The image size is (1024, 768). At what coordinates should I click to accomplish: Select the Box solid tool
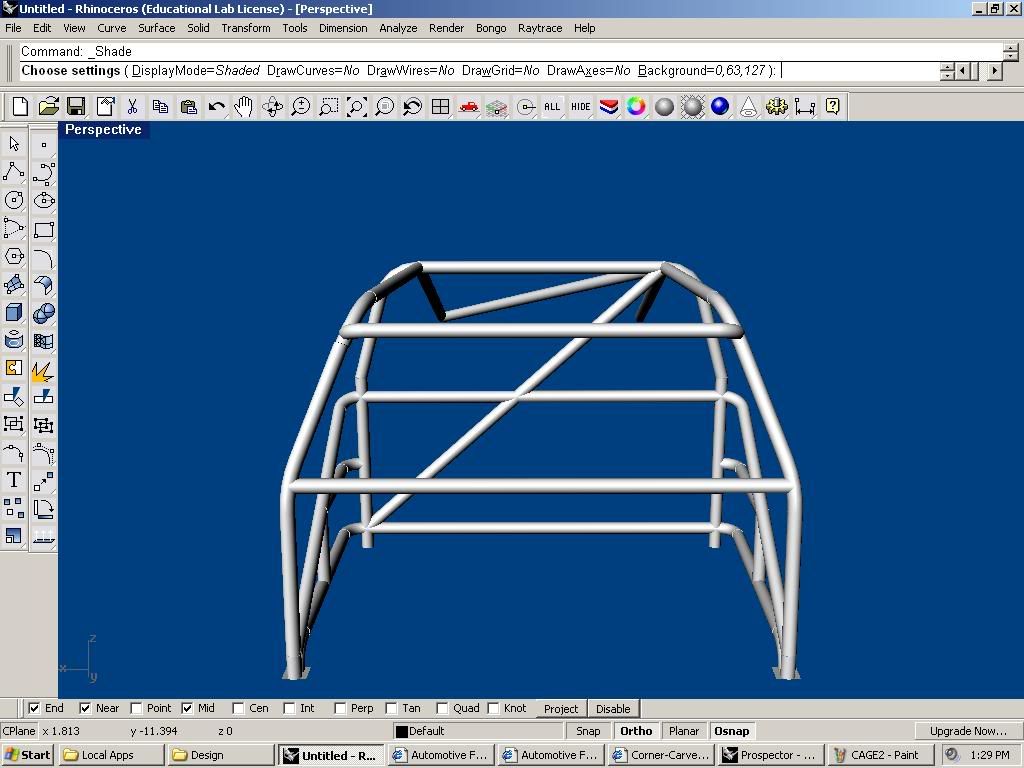point(14,313)
